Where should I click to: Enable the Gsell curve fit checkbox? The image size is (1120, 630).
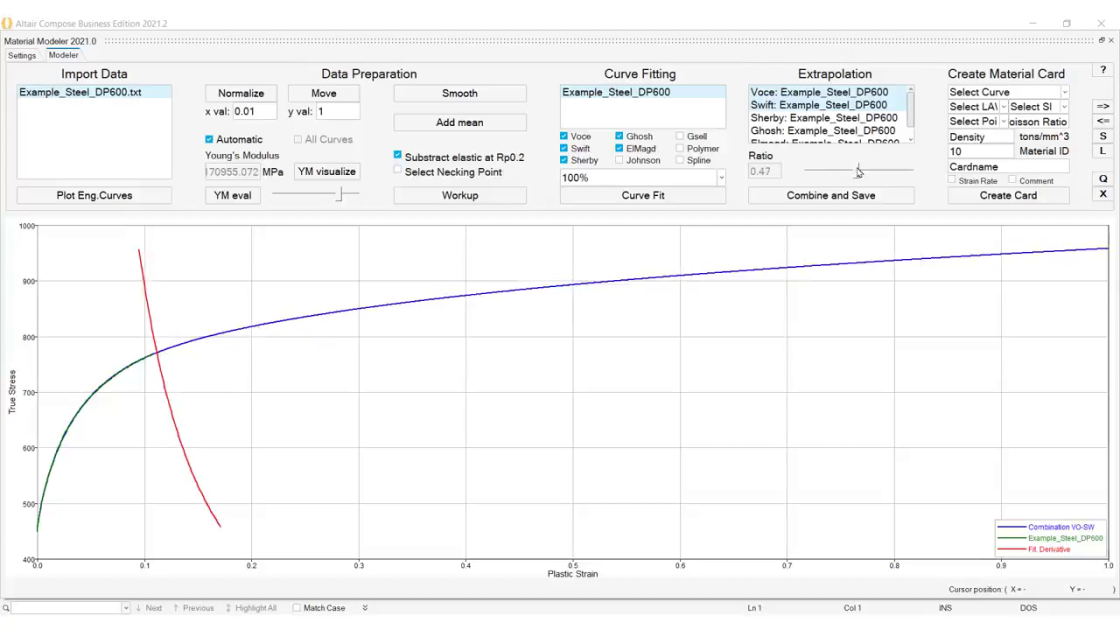click(x=680, y=136)
